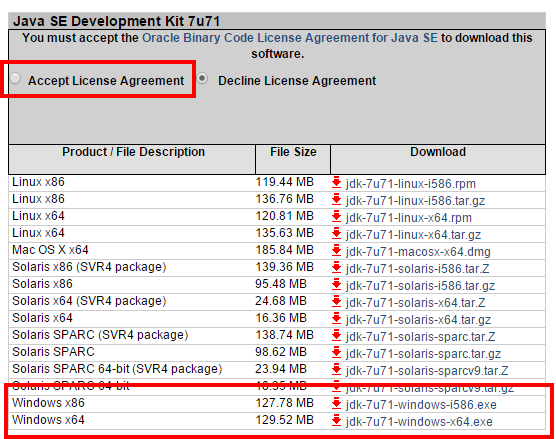
Task: Click the 120.81 MB file size cell
Action: [x=285, y=216]
